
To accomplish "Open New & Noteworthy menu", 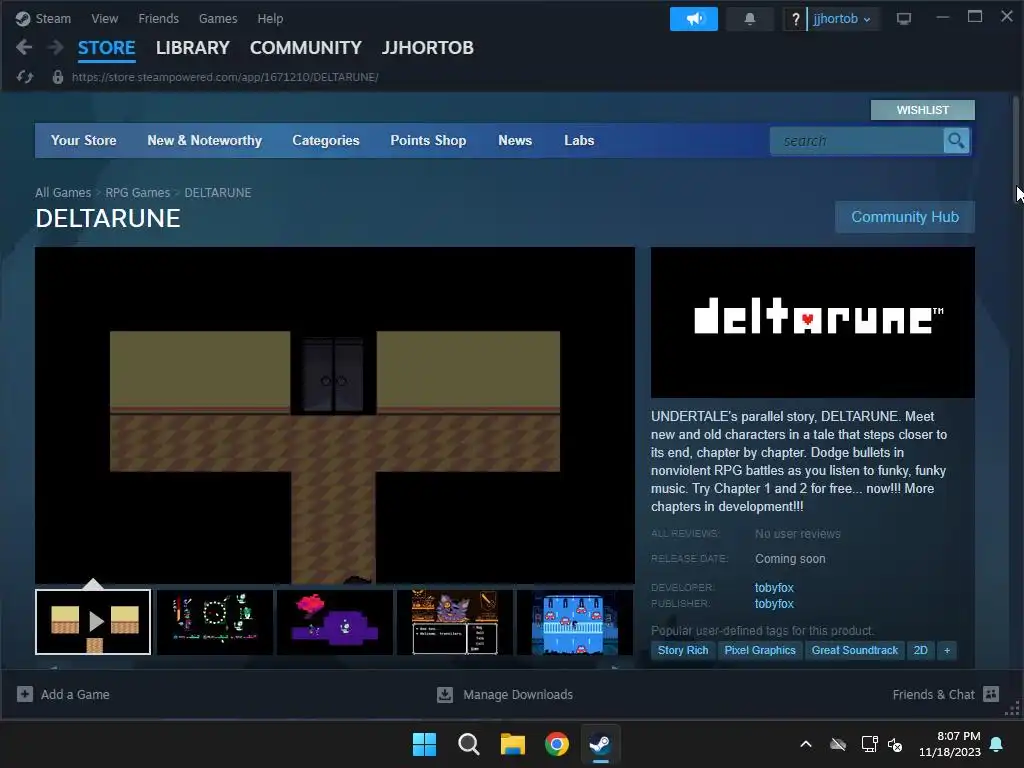I will pyautogui.click(x=204, y=140).
